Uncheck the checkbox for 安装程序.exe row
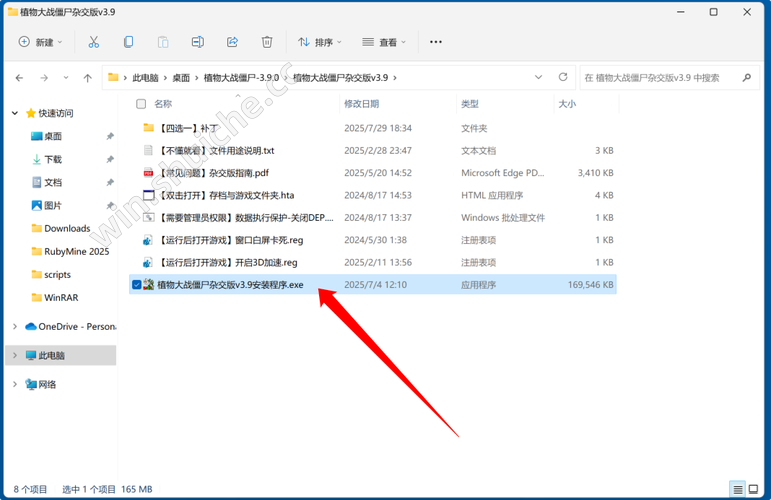Viewport: 771px width, 500px height. [x=137, y=284]
